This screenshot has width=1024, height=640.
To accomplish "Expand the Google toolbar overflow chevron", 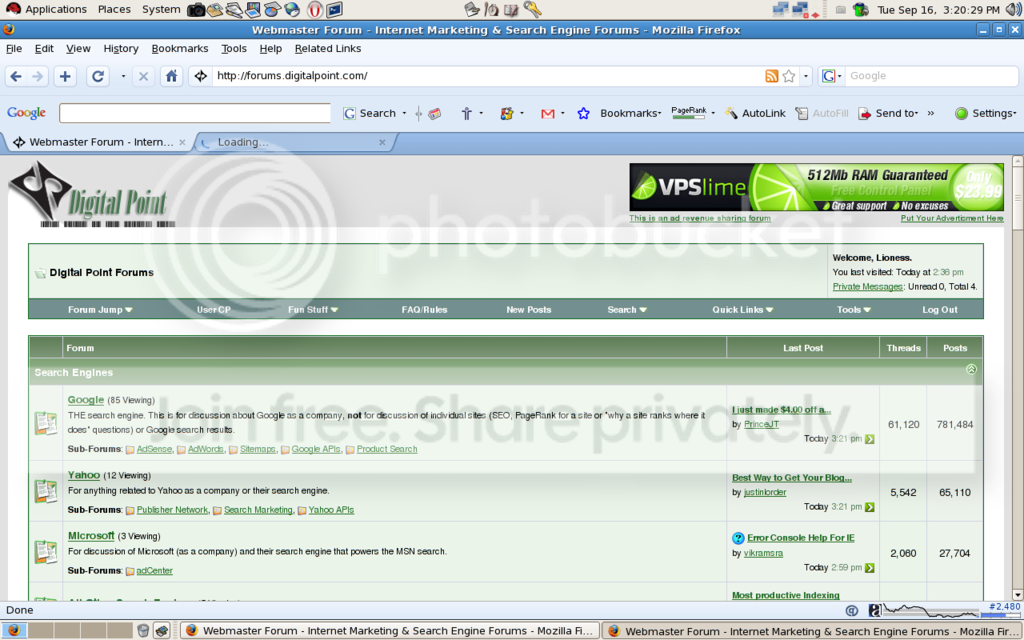I will click(931, 113).
